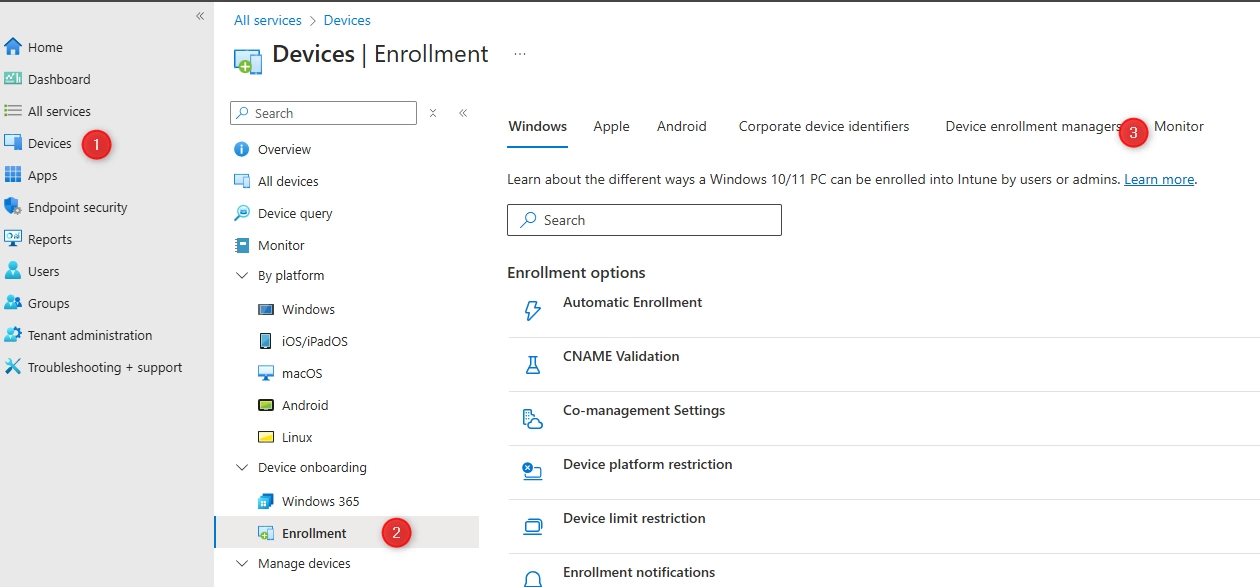Open the ellipsis menu beside Devices title
Viewport: 1260px width, 587px height.
pos(520,54)
